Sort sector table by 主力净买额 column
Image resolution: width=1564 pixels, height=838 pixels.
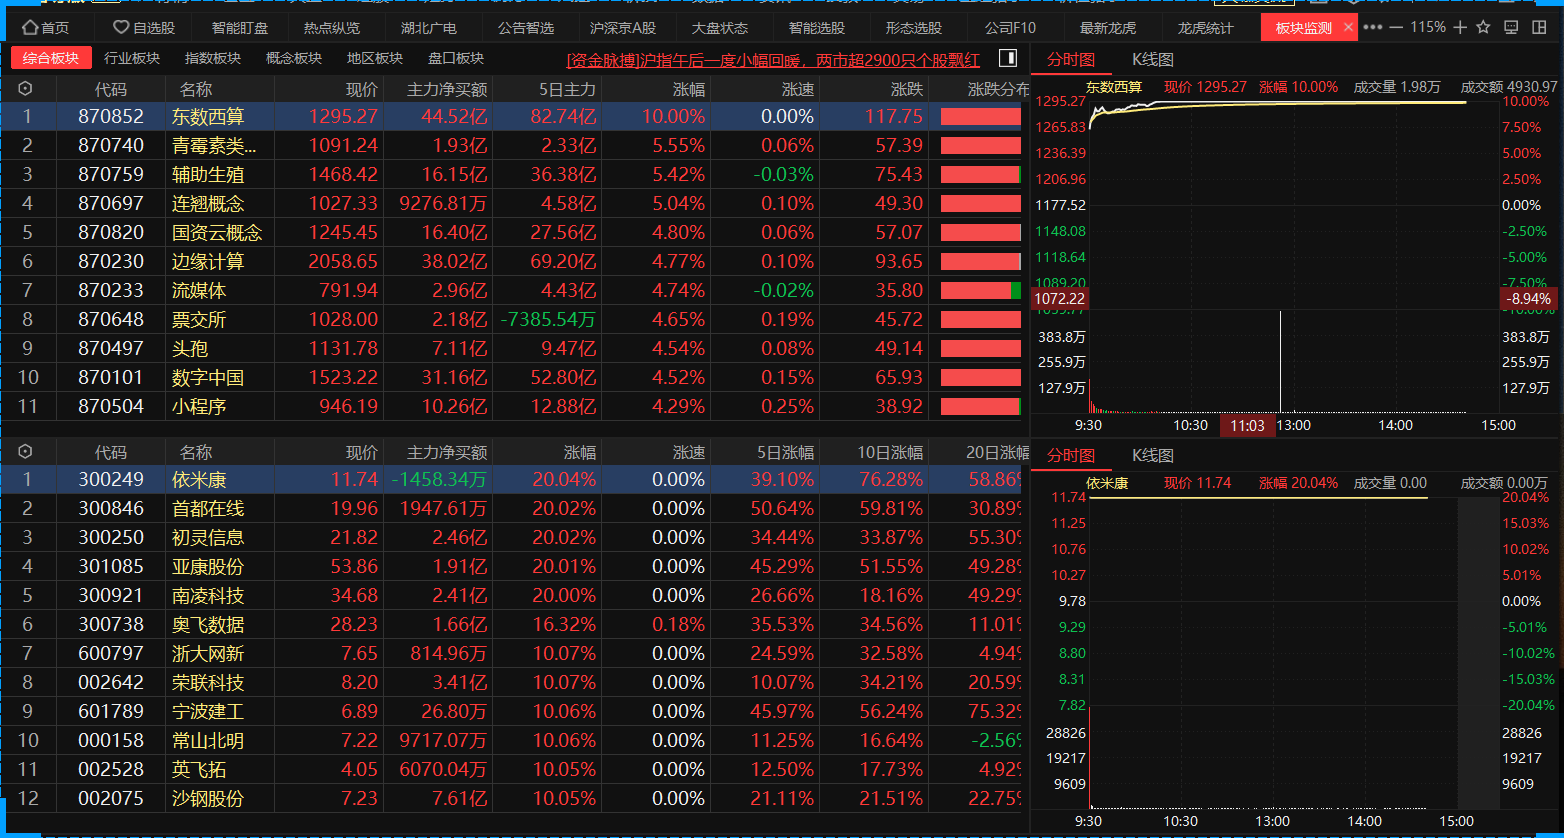tap(447, 89)
